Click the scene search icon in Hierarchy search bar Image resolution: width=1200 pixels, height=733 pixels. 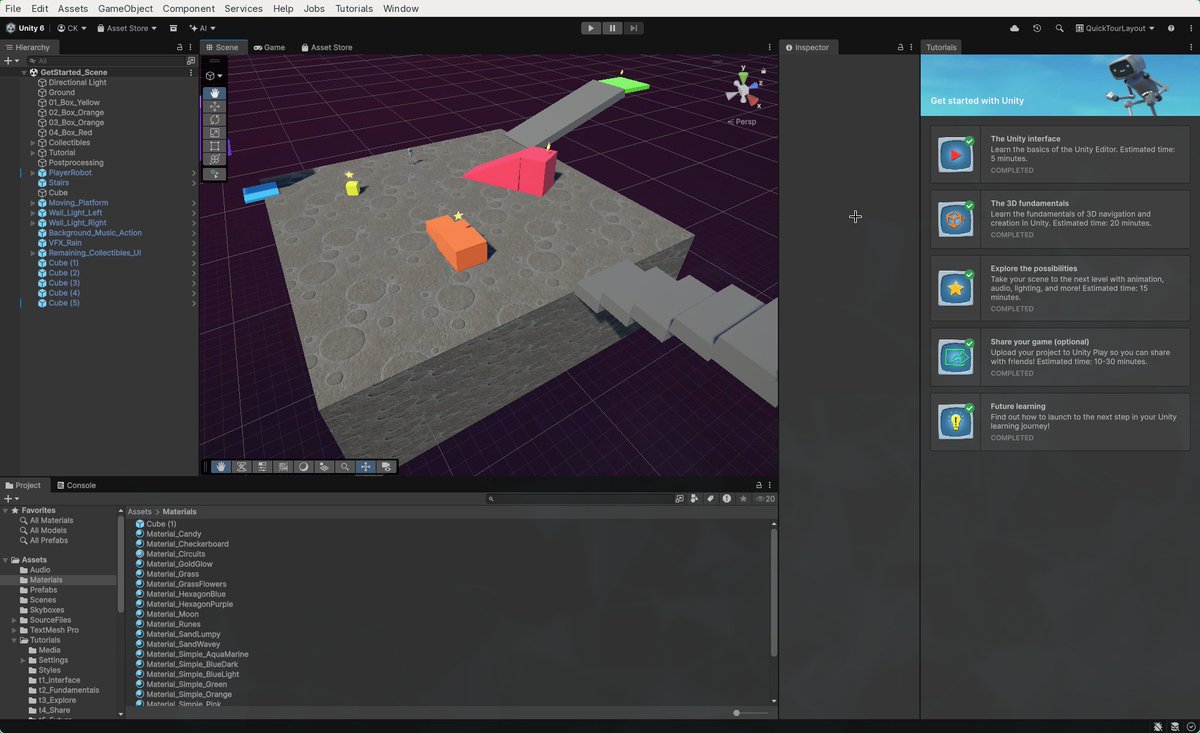191,61
